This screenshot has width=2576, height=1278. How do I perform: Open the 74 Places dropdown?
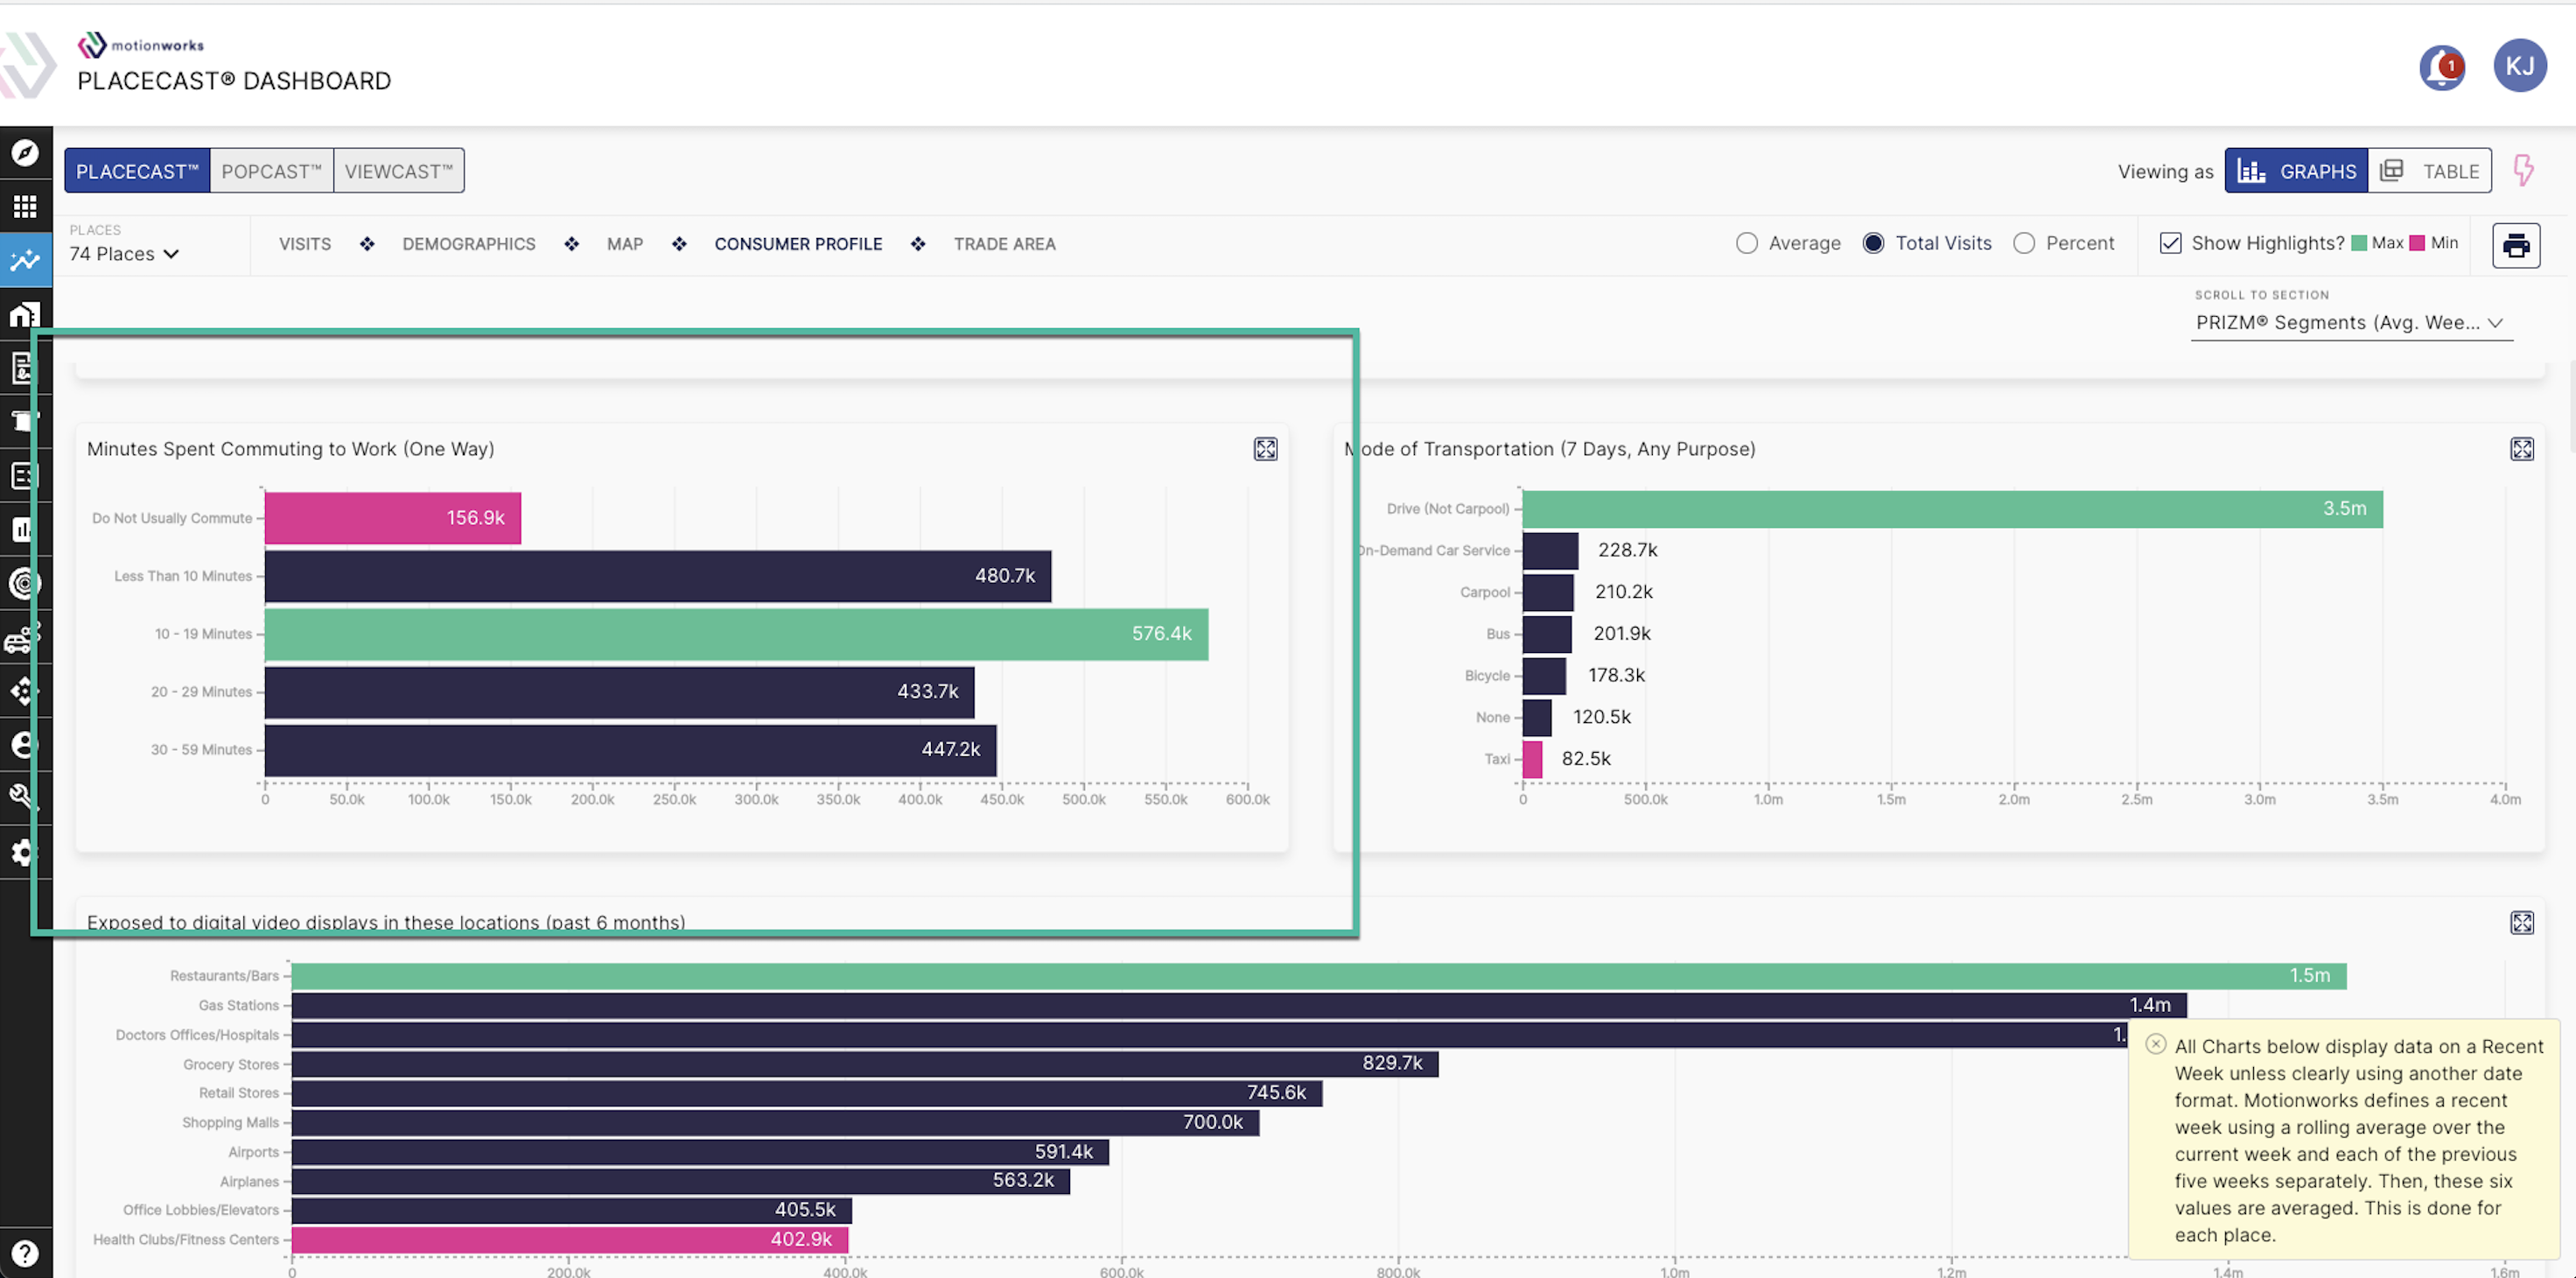tap(124, 254)
